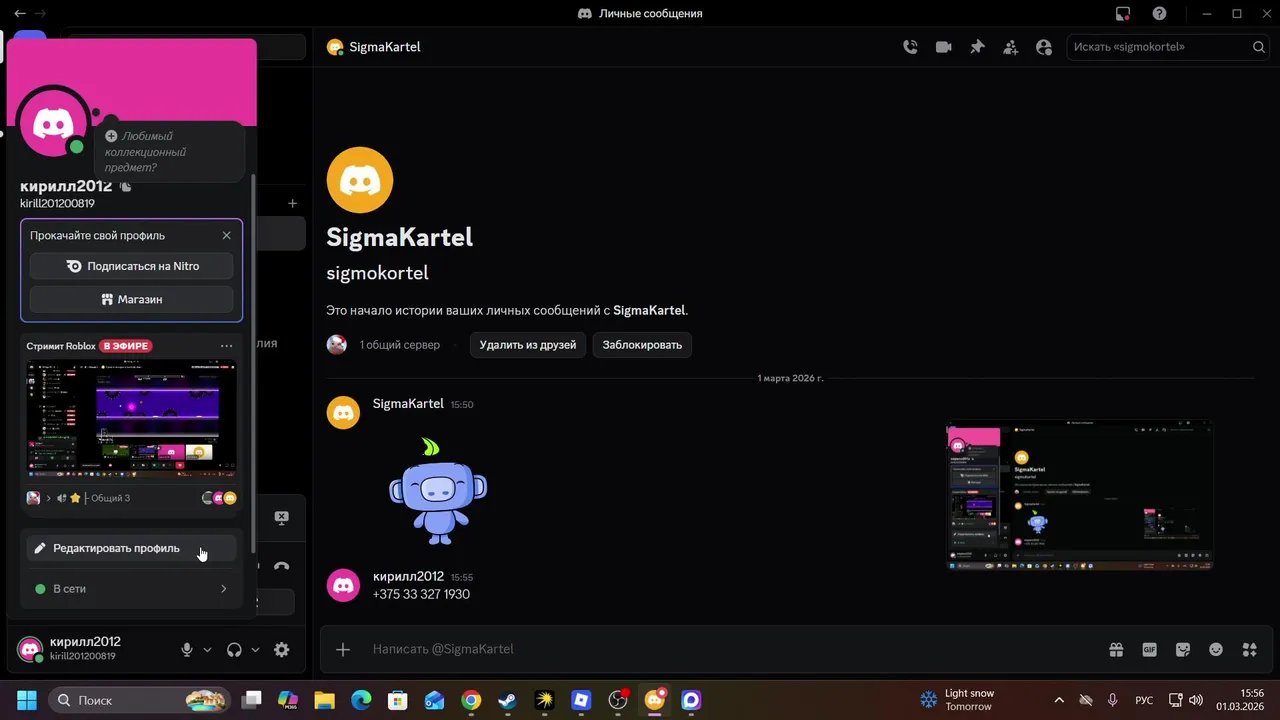Click кирилл2012 message author name
Screen dimensions: 1280x720
tap(408, 577)
